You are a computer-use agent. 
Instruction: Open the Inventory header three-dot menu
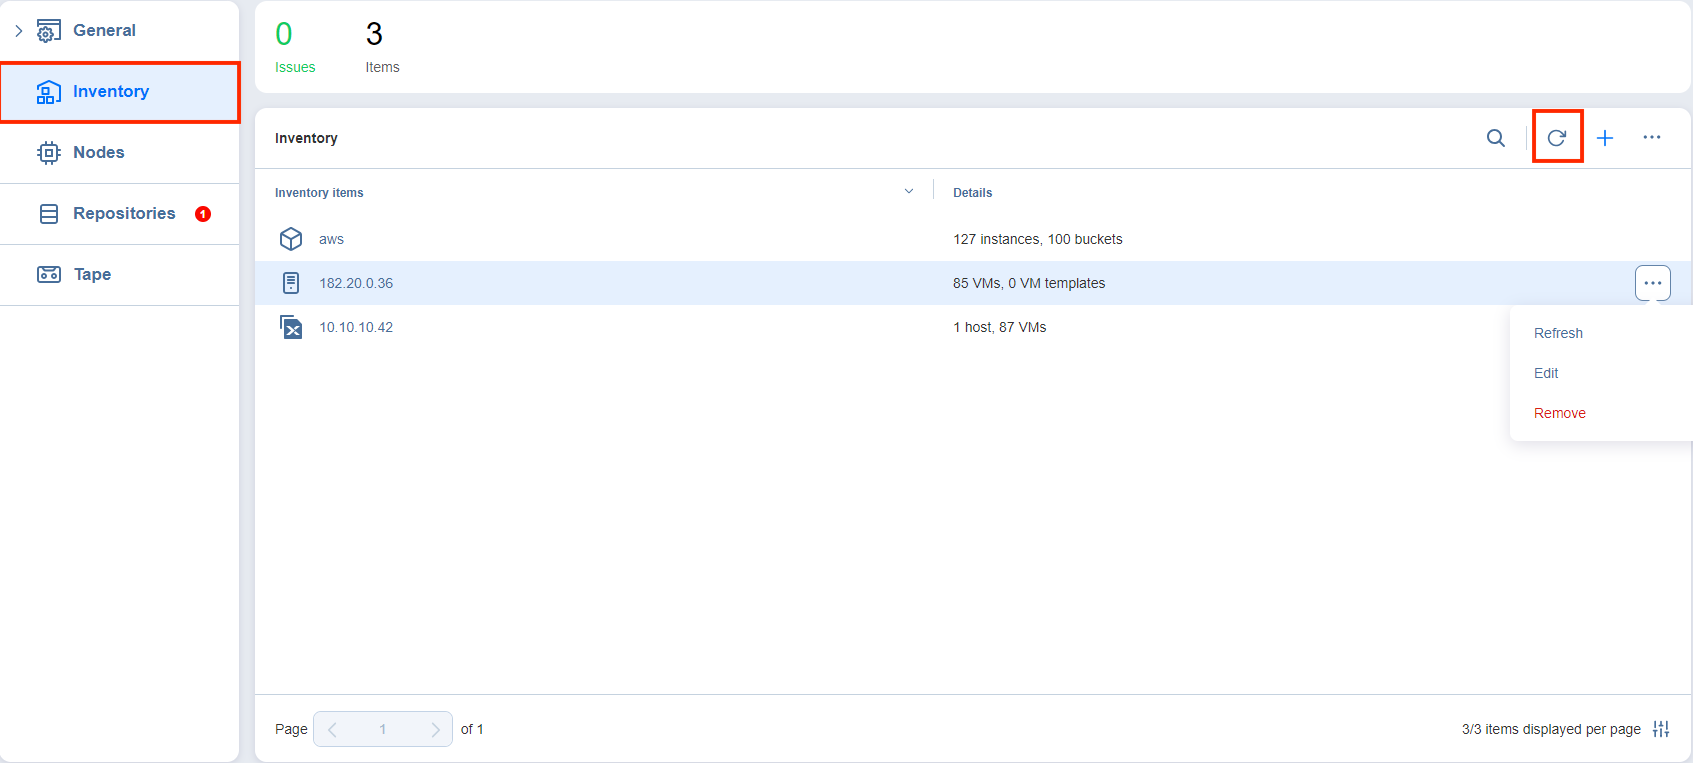coord(1651,138)
